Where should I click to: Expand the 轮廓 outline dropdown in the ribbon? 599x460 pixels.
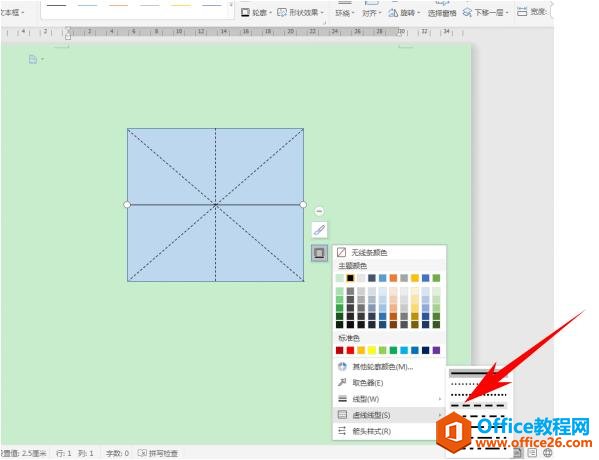[257, 13]
